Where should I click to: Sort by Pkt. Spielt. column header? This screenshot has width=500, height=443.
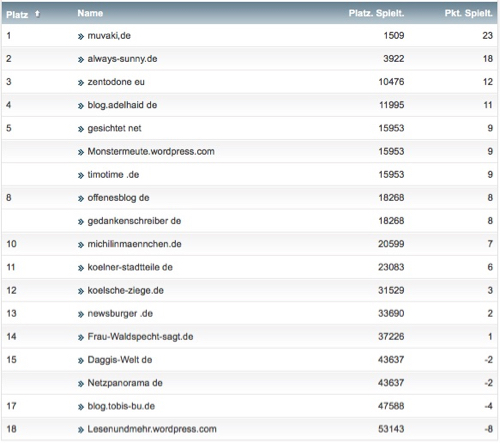[468, 13]
